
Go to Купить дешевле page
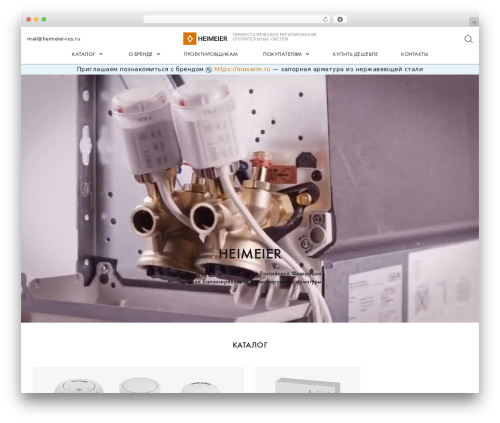pos(355,54)
